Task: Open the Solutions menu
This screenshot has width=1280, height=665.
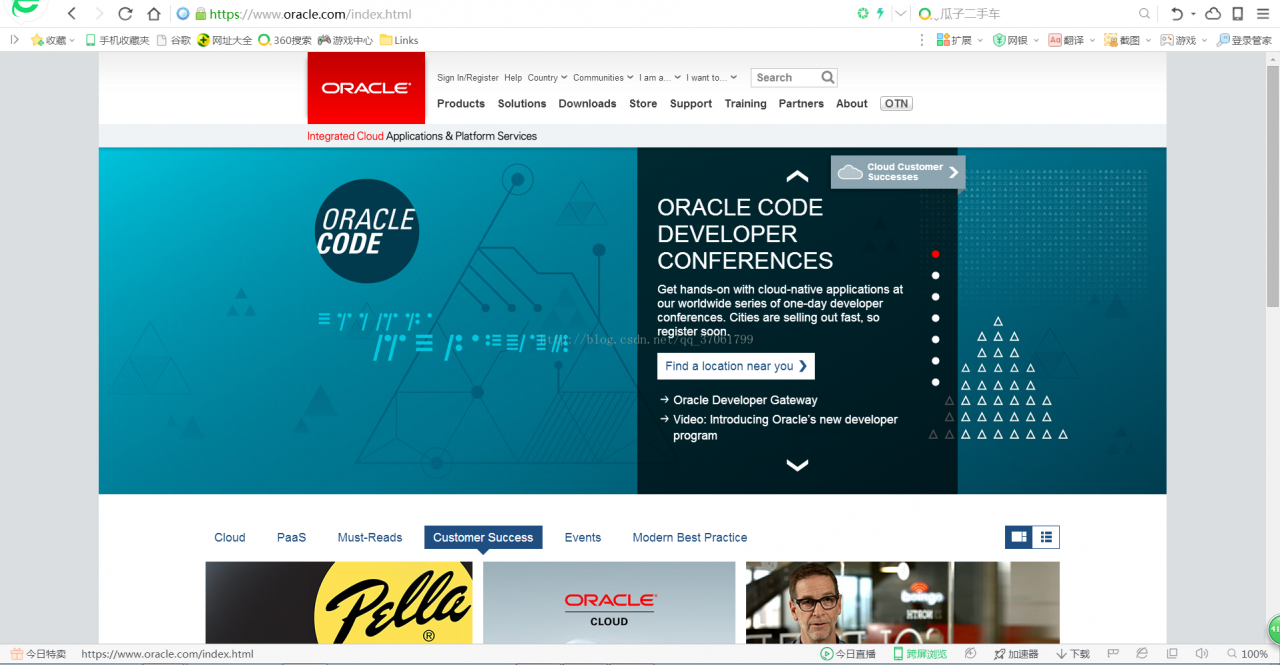Action: pyautogui.click(x=522, y=104)
